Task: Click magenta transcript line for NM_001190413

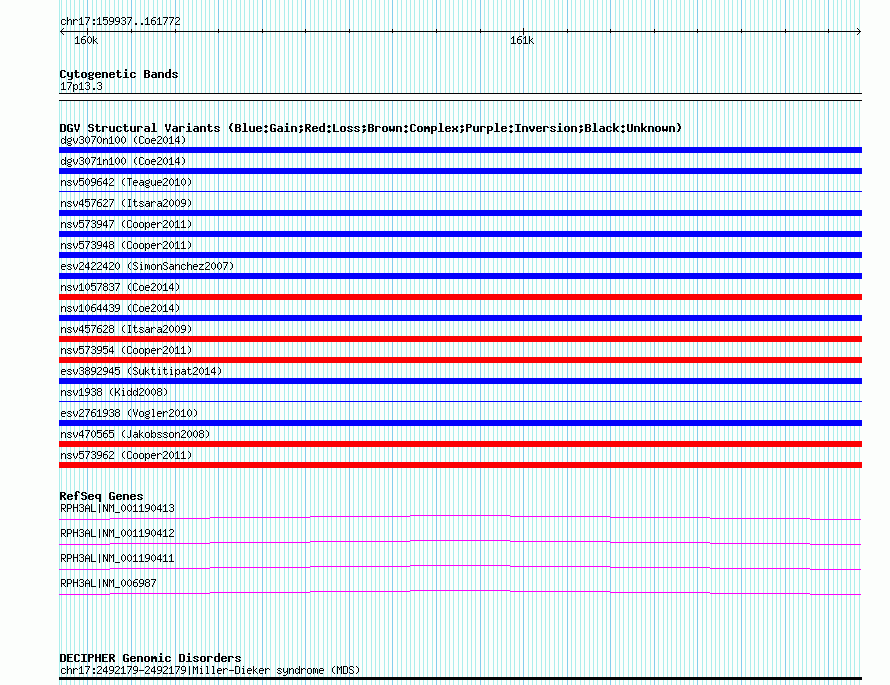Action: point(460,516)
